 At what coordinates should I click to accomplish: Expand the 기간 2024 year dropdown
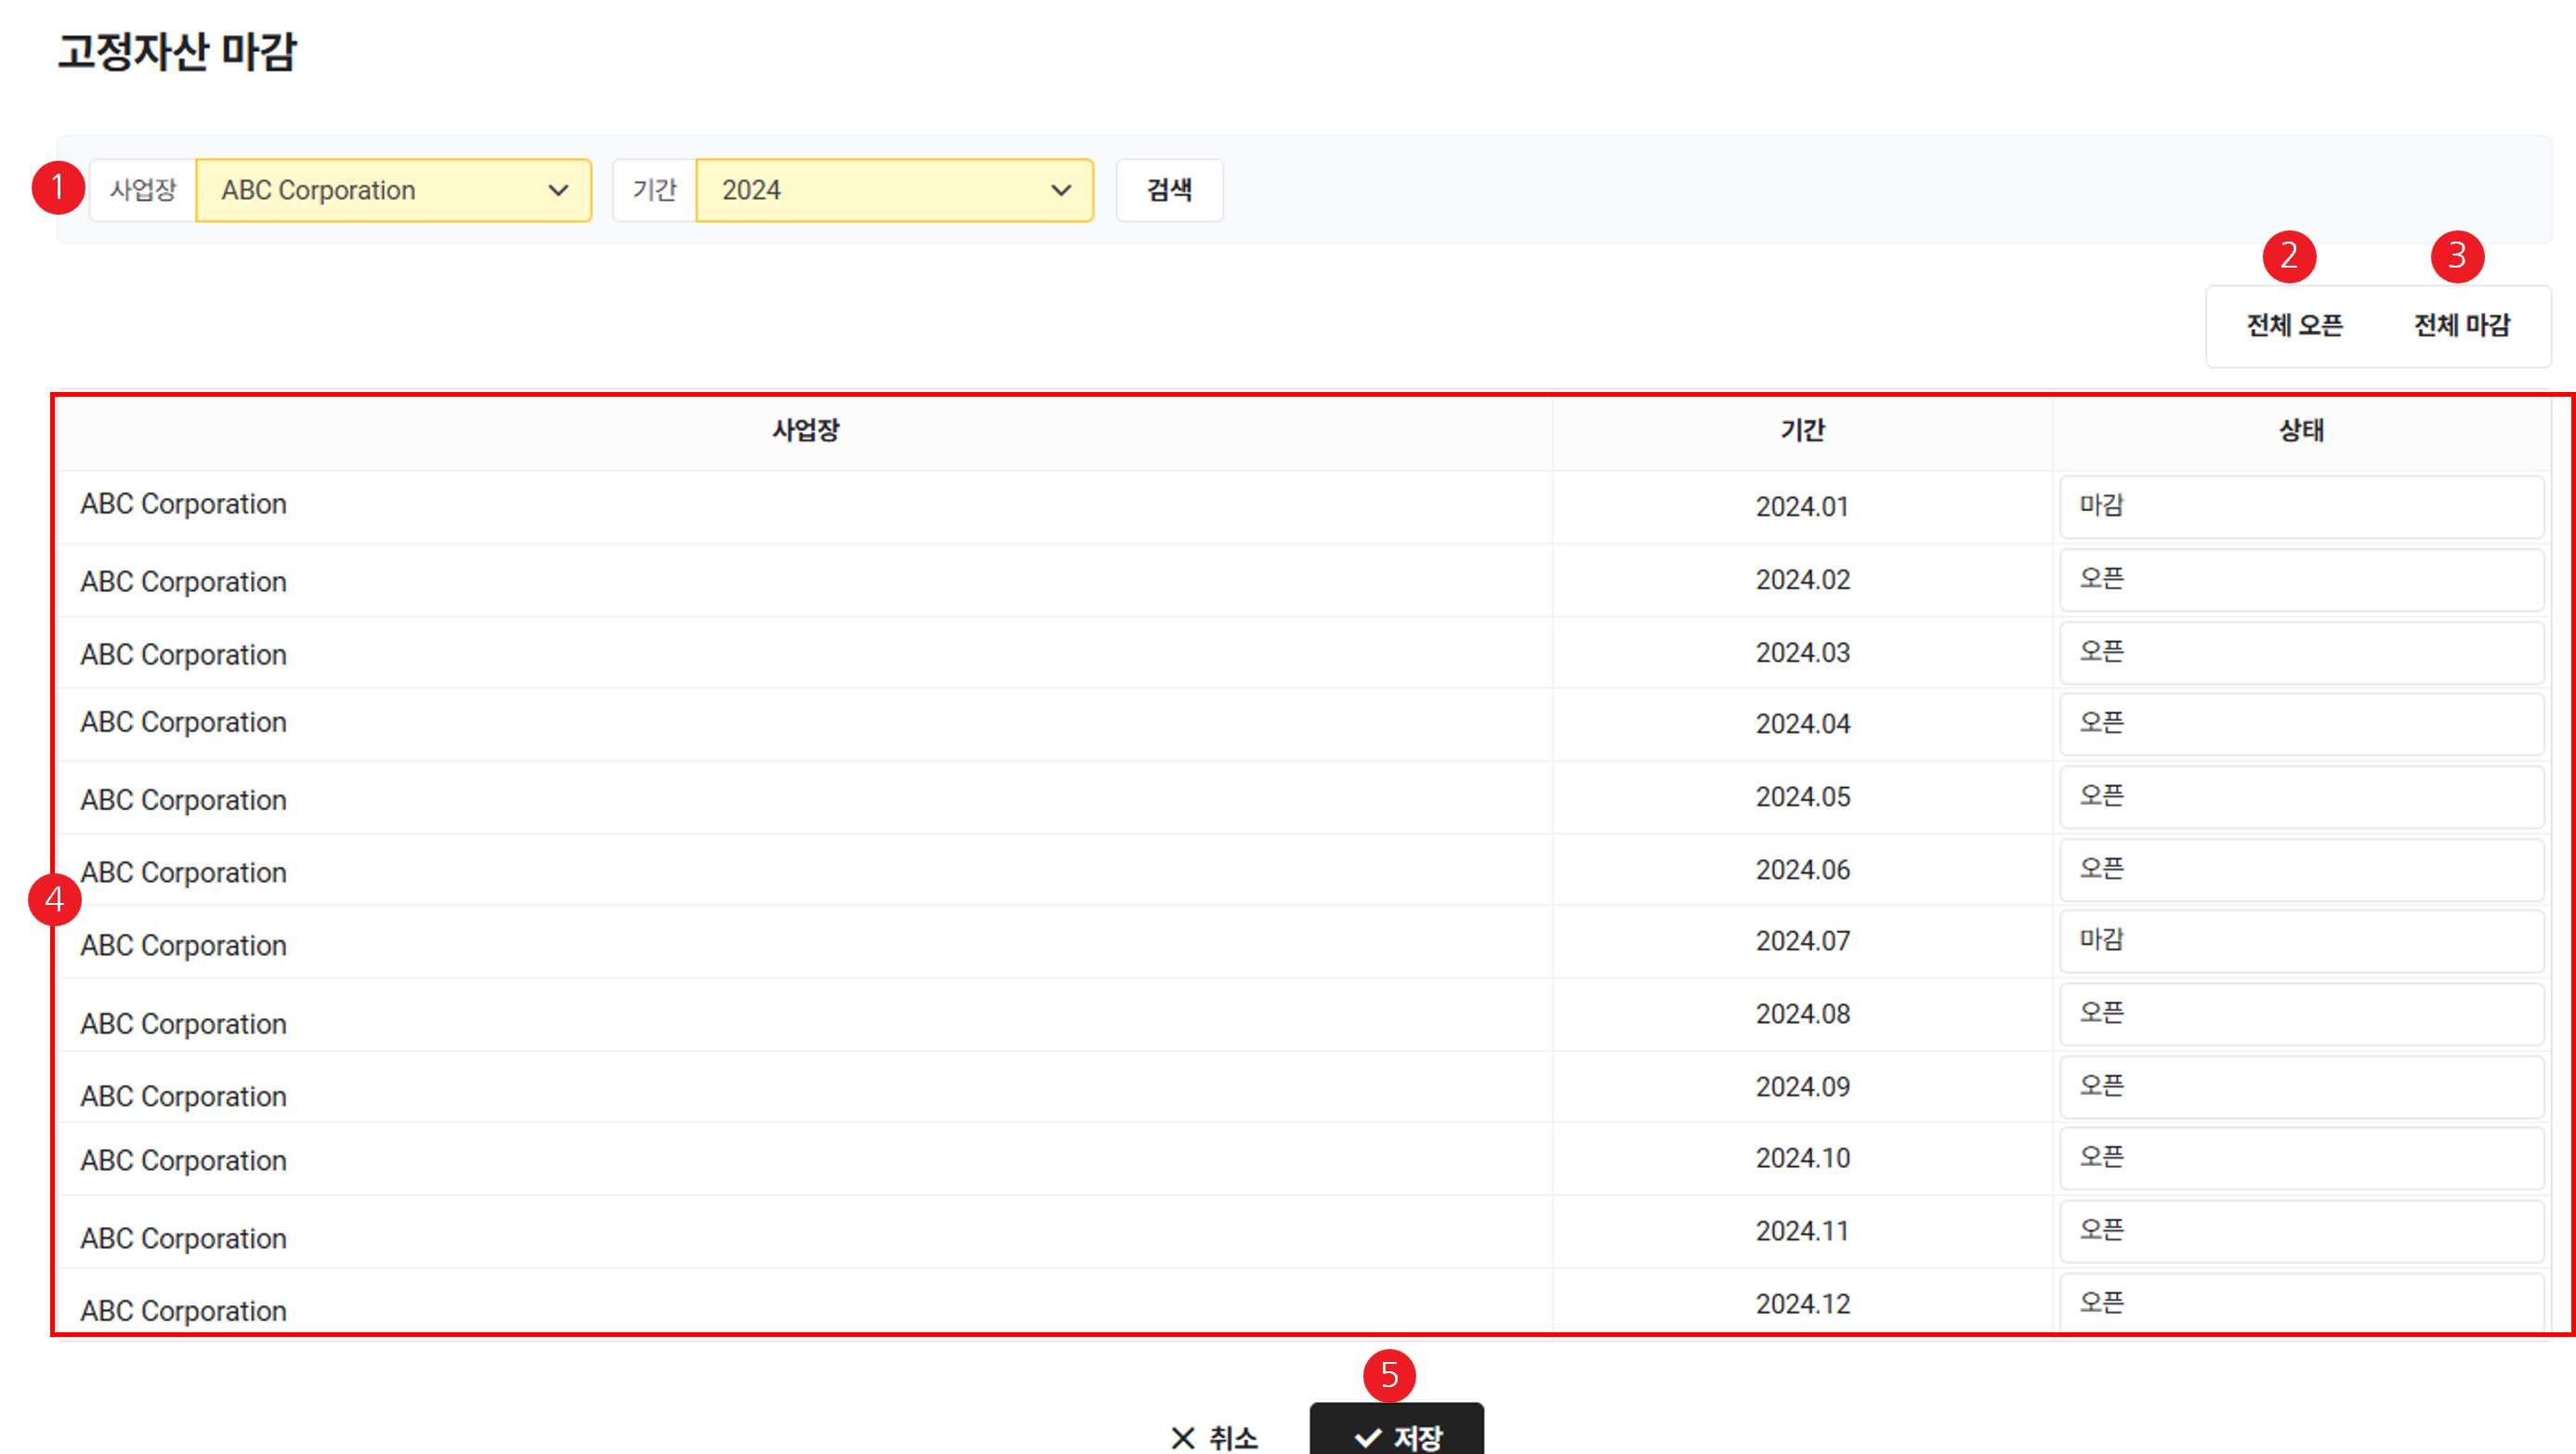point(893,190)
